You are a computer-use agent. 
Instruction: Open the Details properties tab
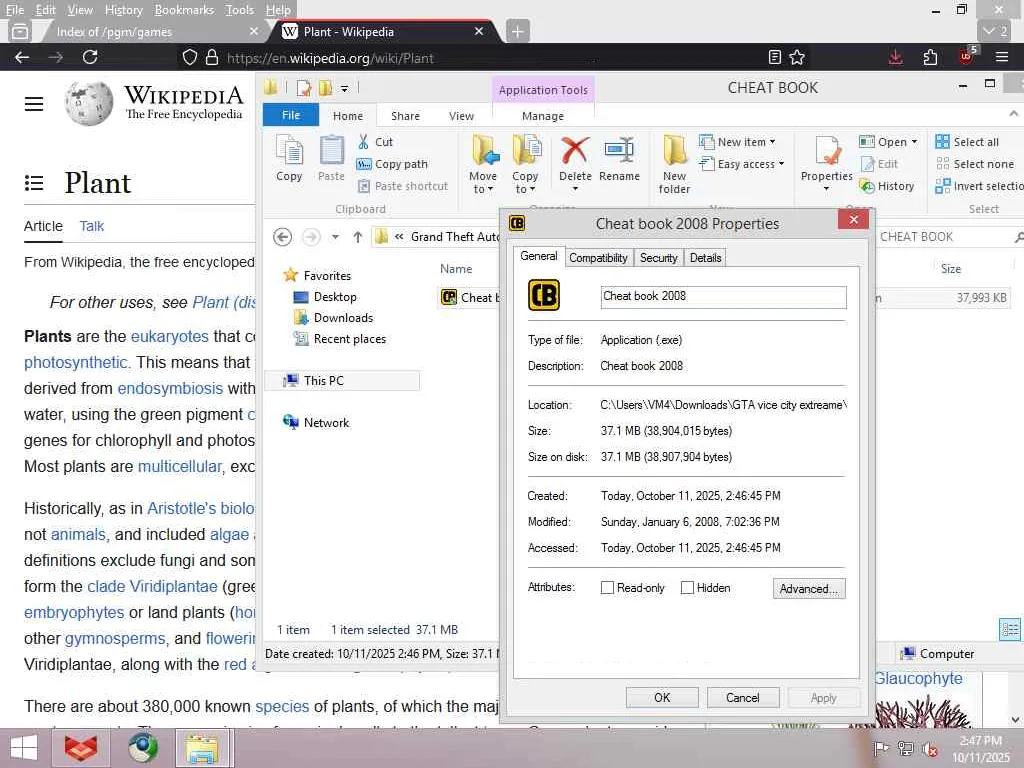click(705, 258)
